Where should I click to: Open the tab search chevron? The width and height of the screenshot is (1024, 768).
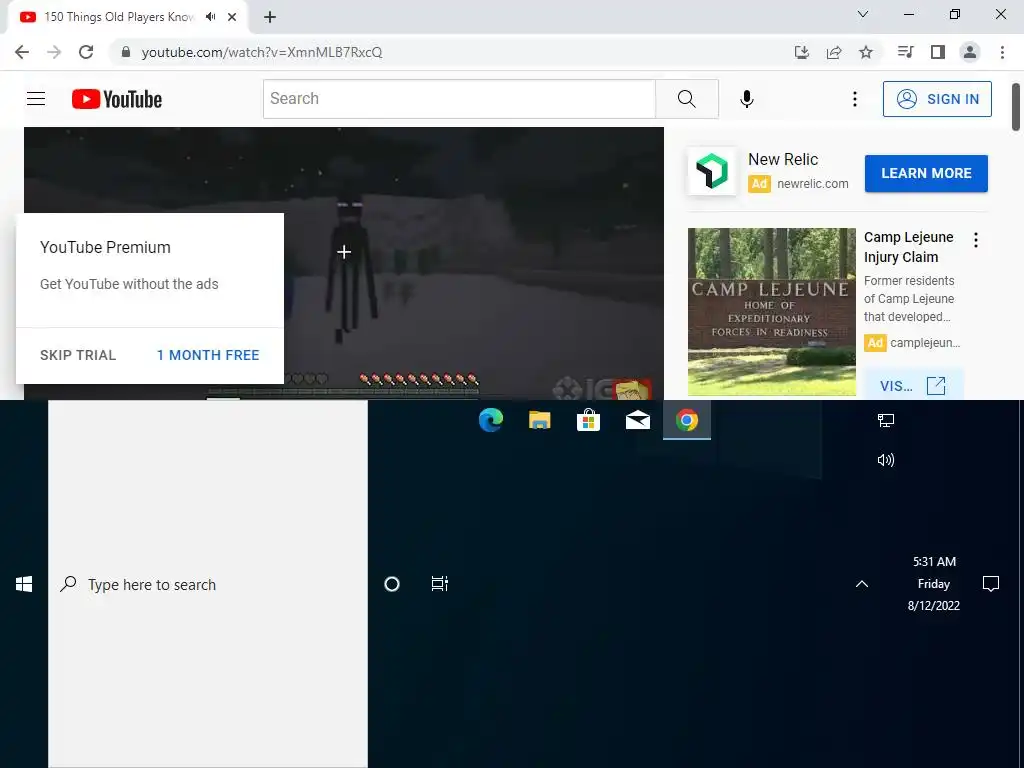point(863,14)
